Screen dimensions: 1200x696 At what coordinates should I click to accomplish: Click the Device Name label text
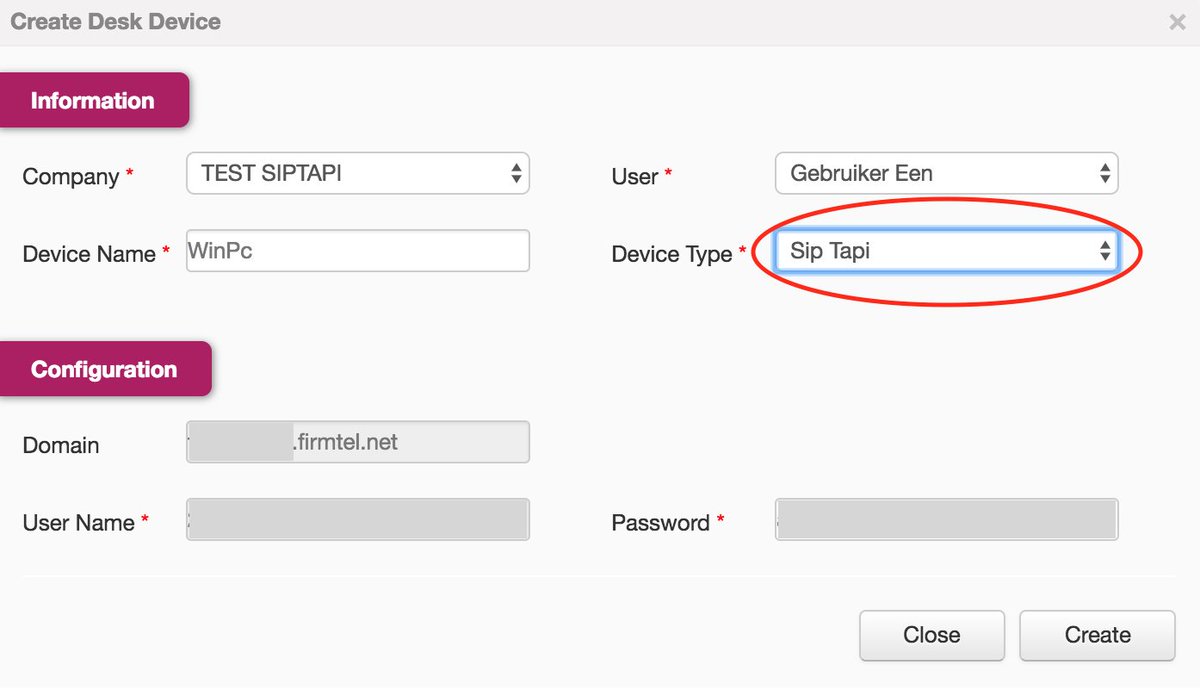[89, 255]
